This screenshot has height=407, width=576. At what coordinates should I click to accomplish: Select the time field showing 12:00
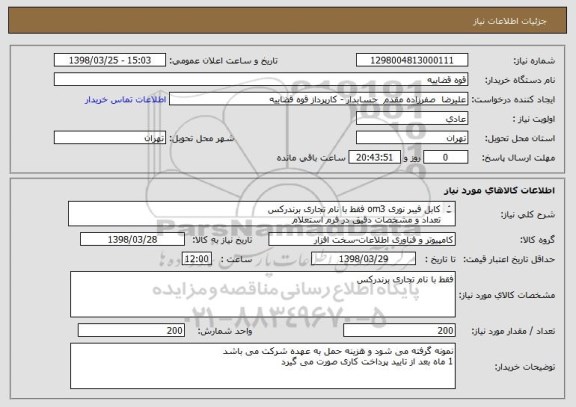tap(197, 259)
